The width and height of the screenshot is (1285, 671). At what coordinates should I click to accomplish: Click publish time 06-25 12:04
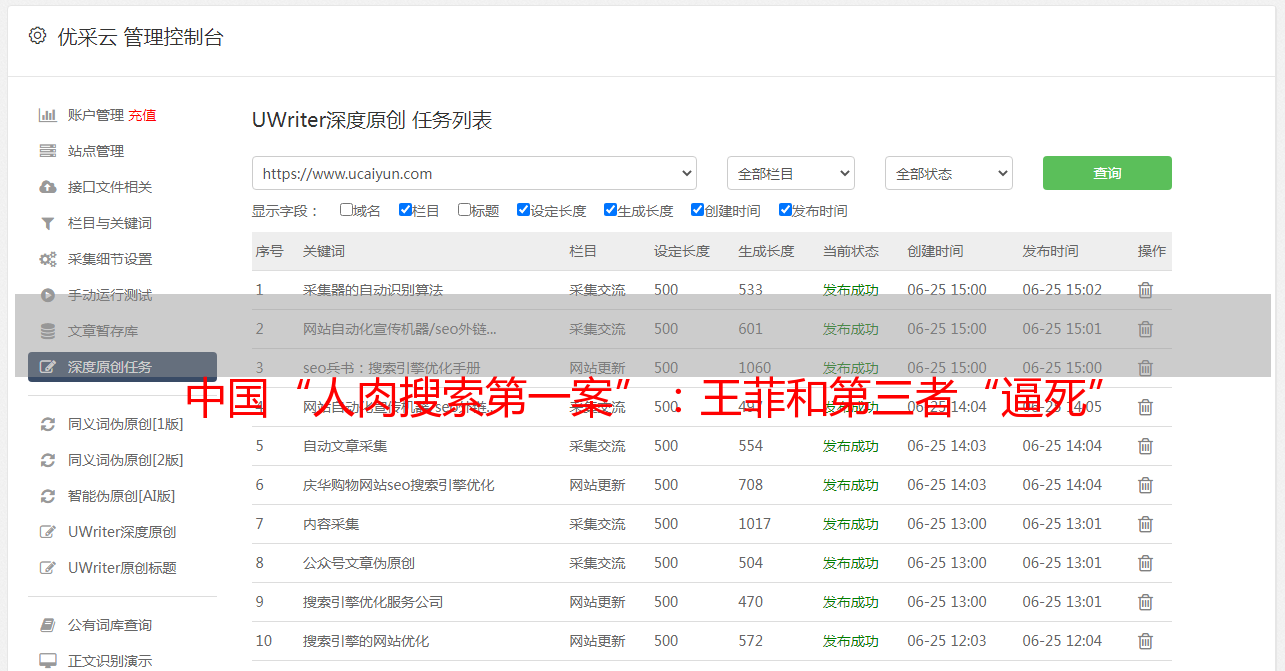click(1062, 641)
